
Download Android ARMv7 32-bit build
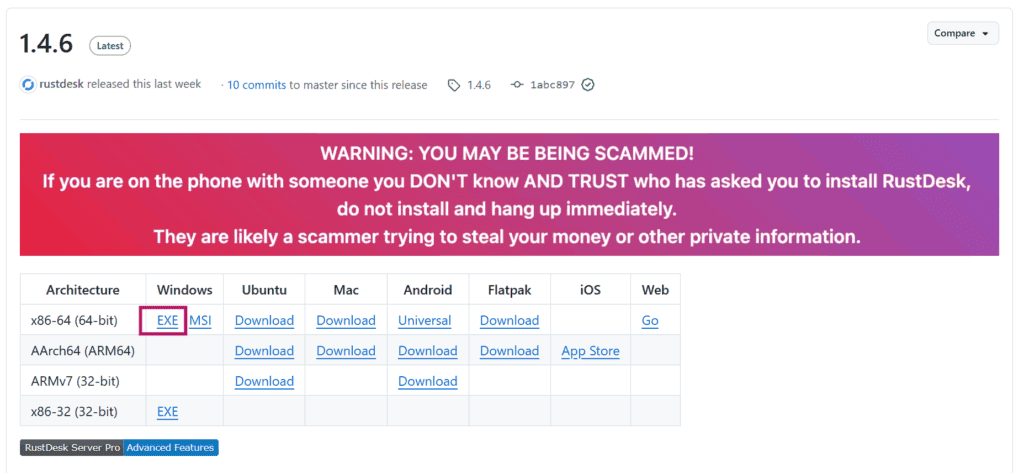tap(427, 381)
